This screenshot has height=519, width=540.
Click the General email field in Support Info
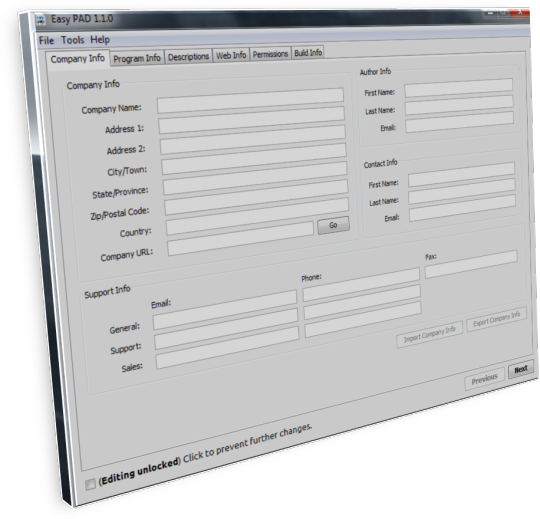click(225, 310)
